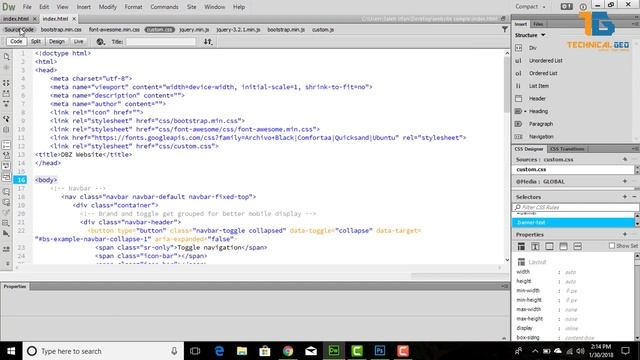Click the sync settings icon in title bar

[x=566, y=7]
